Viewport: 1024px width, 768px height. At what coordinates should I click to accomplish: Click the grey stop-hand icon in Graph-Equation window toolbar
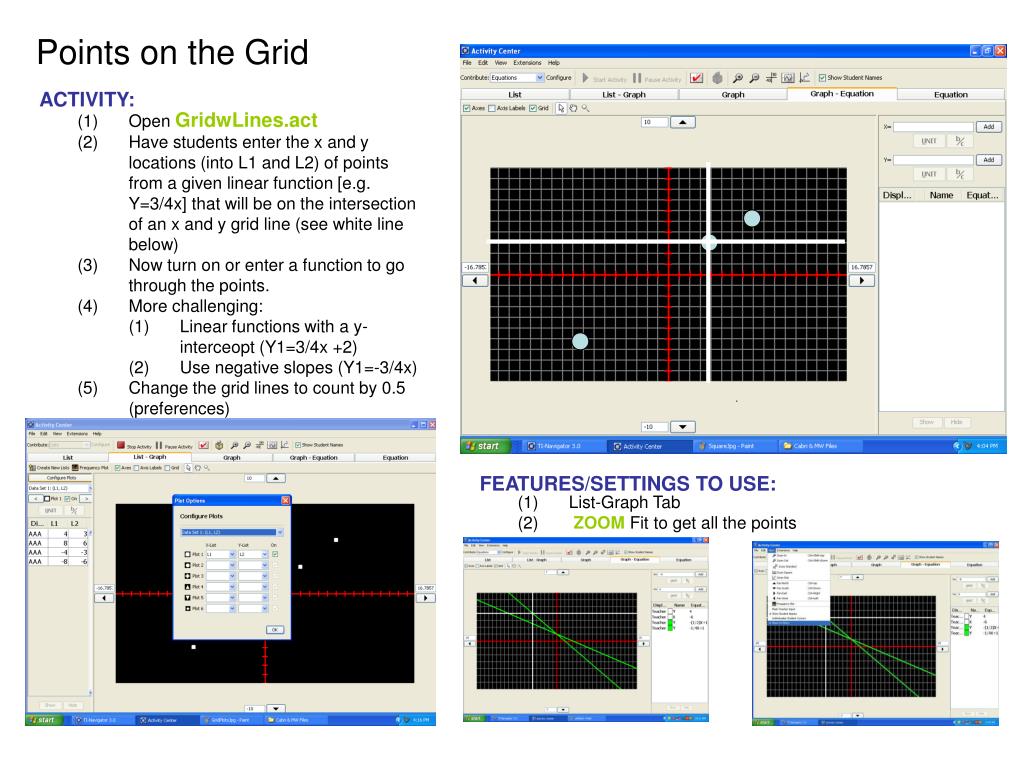717,78
